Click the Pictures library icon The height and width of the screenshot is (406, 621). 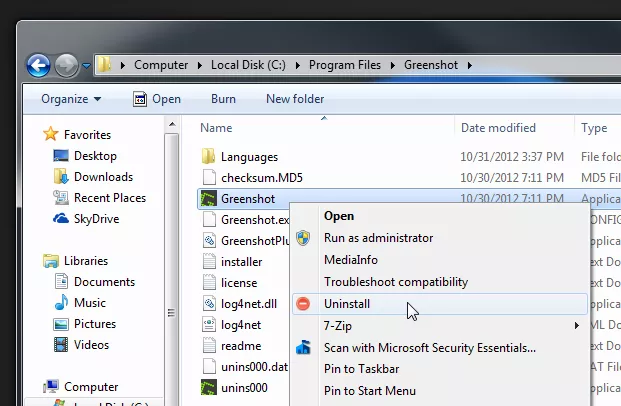click(x=61, y=324)
